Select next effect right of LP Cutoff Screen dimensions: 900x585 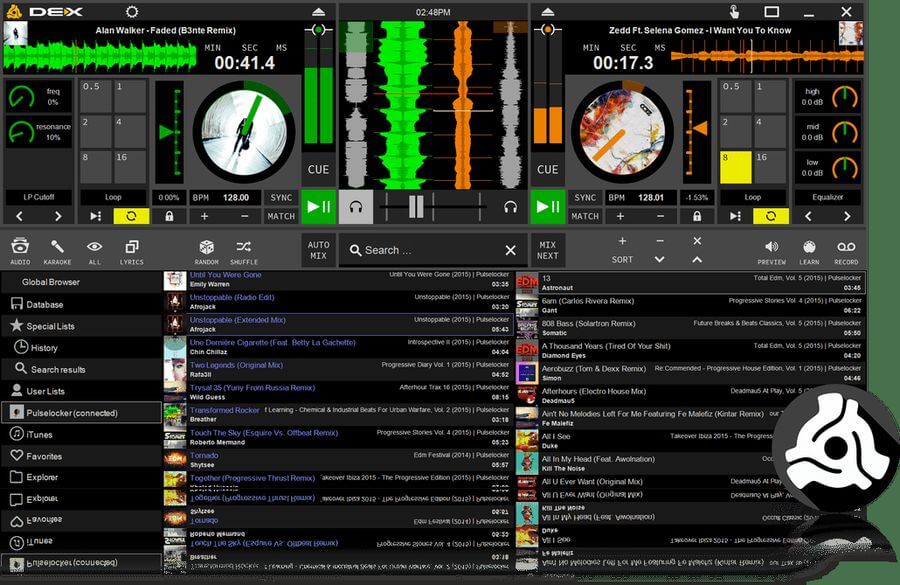(x=58, y=216)
